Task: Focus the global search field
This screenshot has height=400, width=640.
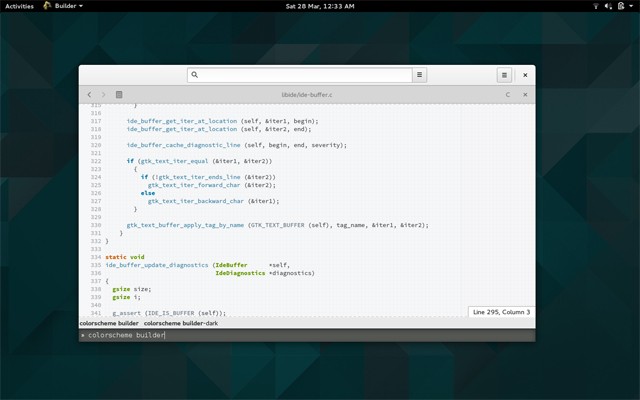Action: tap(300, 75)
